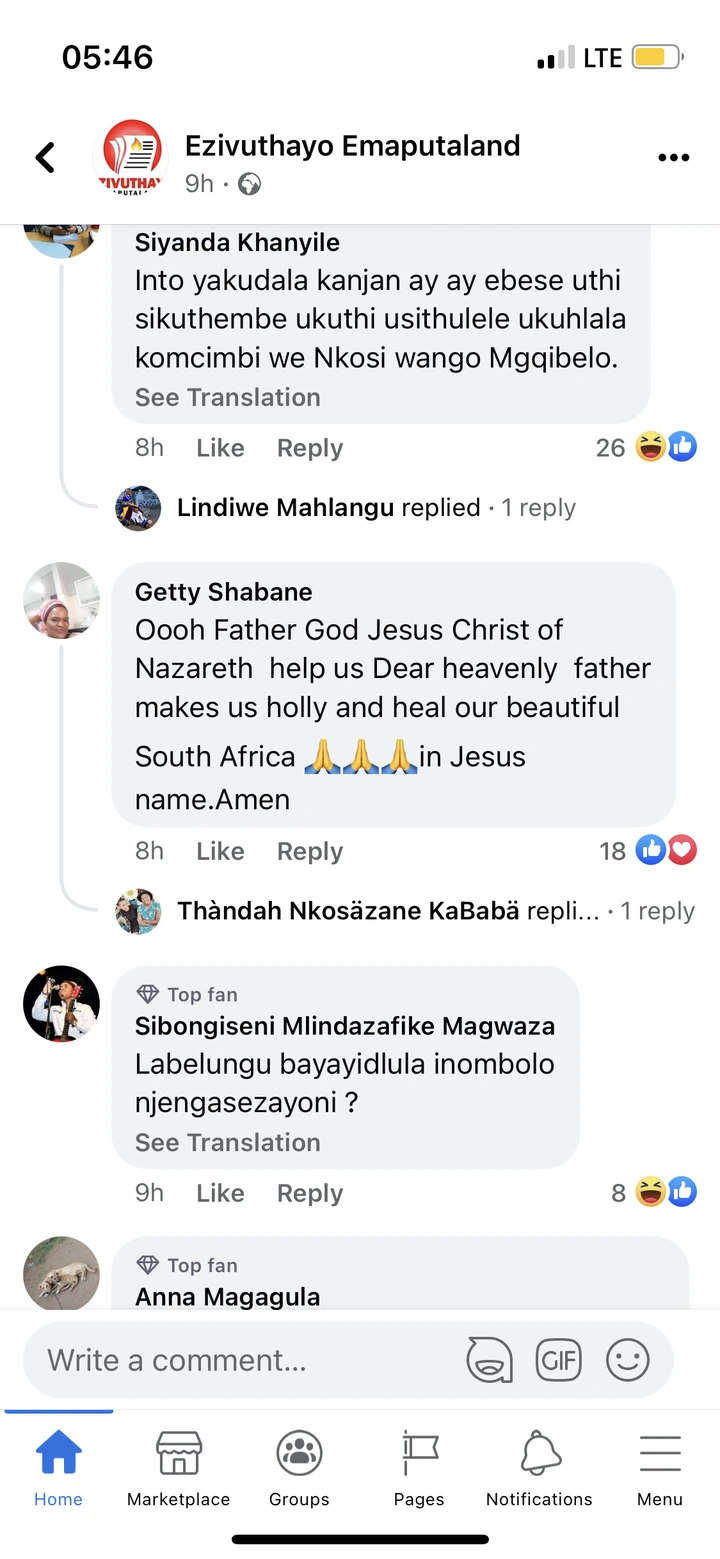
Task: Switch to the Marketplace tab
Action: click(x=178, y=1468)
